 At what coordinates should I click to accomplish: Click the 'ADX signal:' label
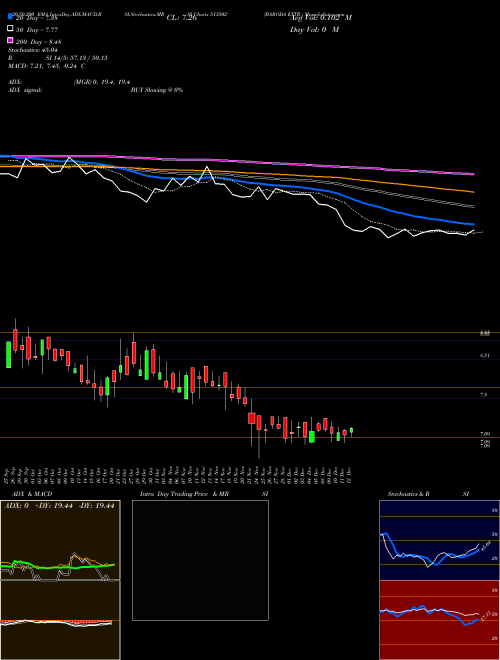pyautogui.click(x=25, y=90)
